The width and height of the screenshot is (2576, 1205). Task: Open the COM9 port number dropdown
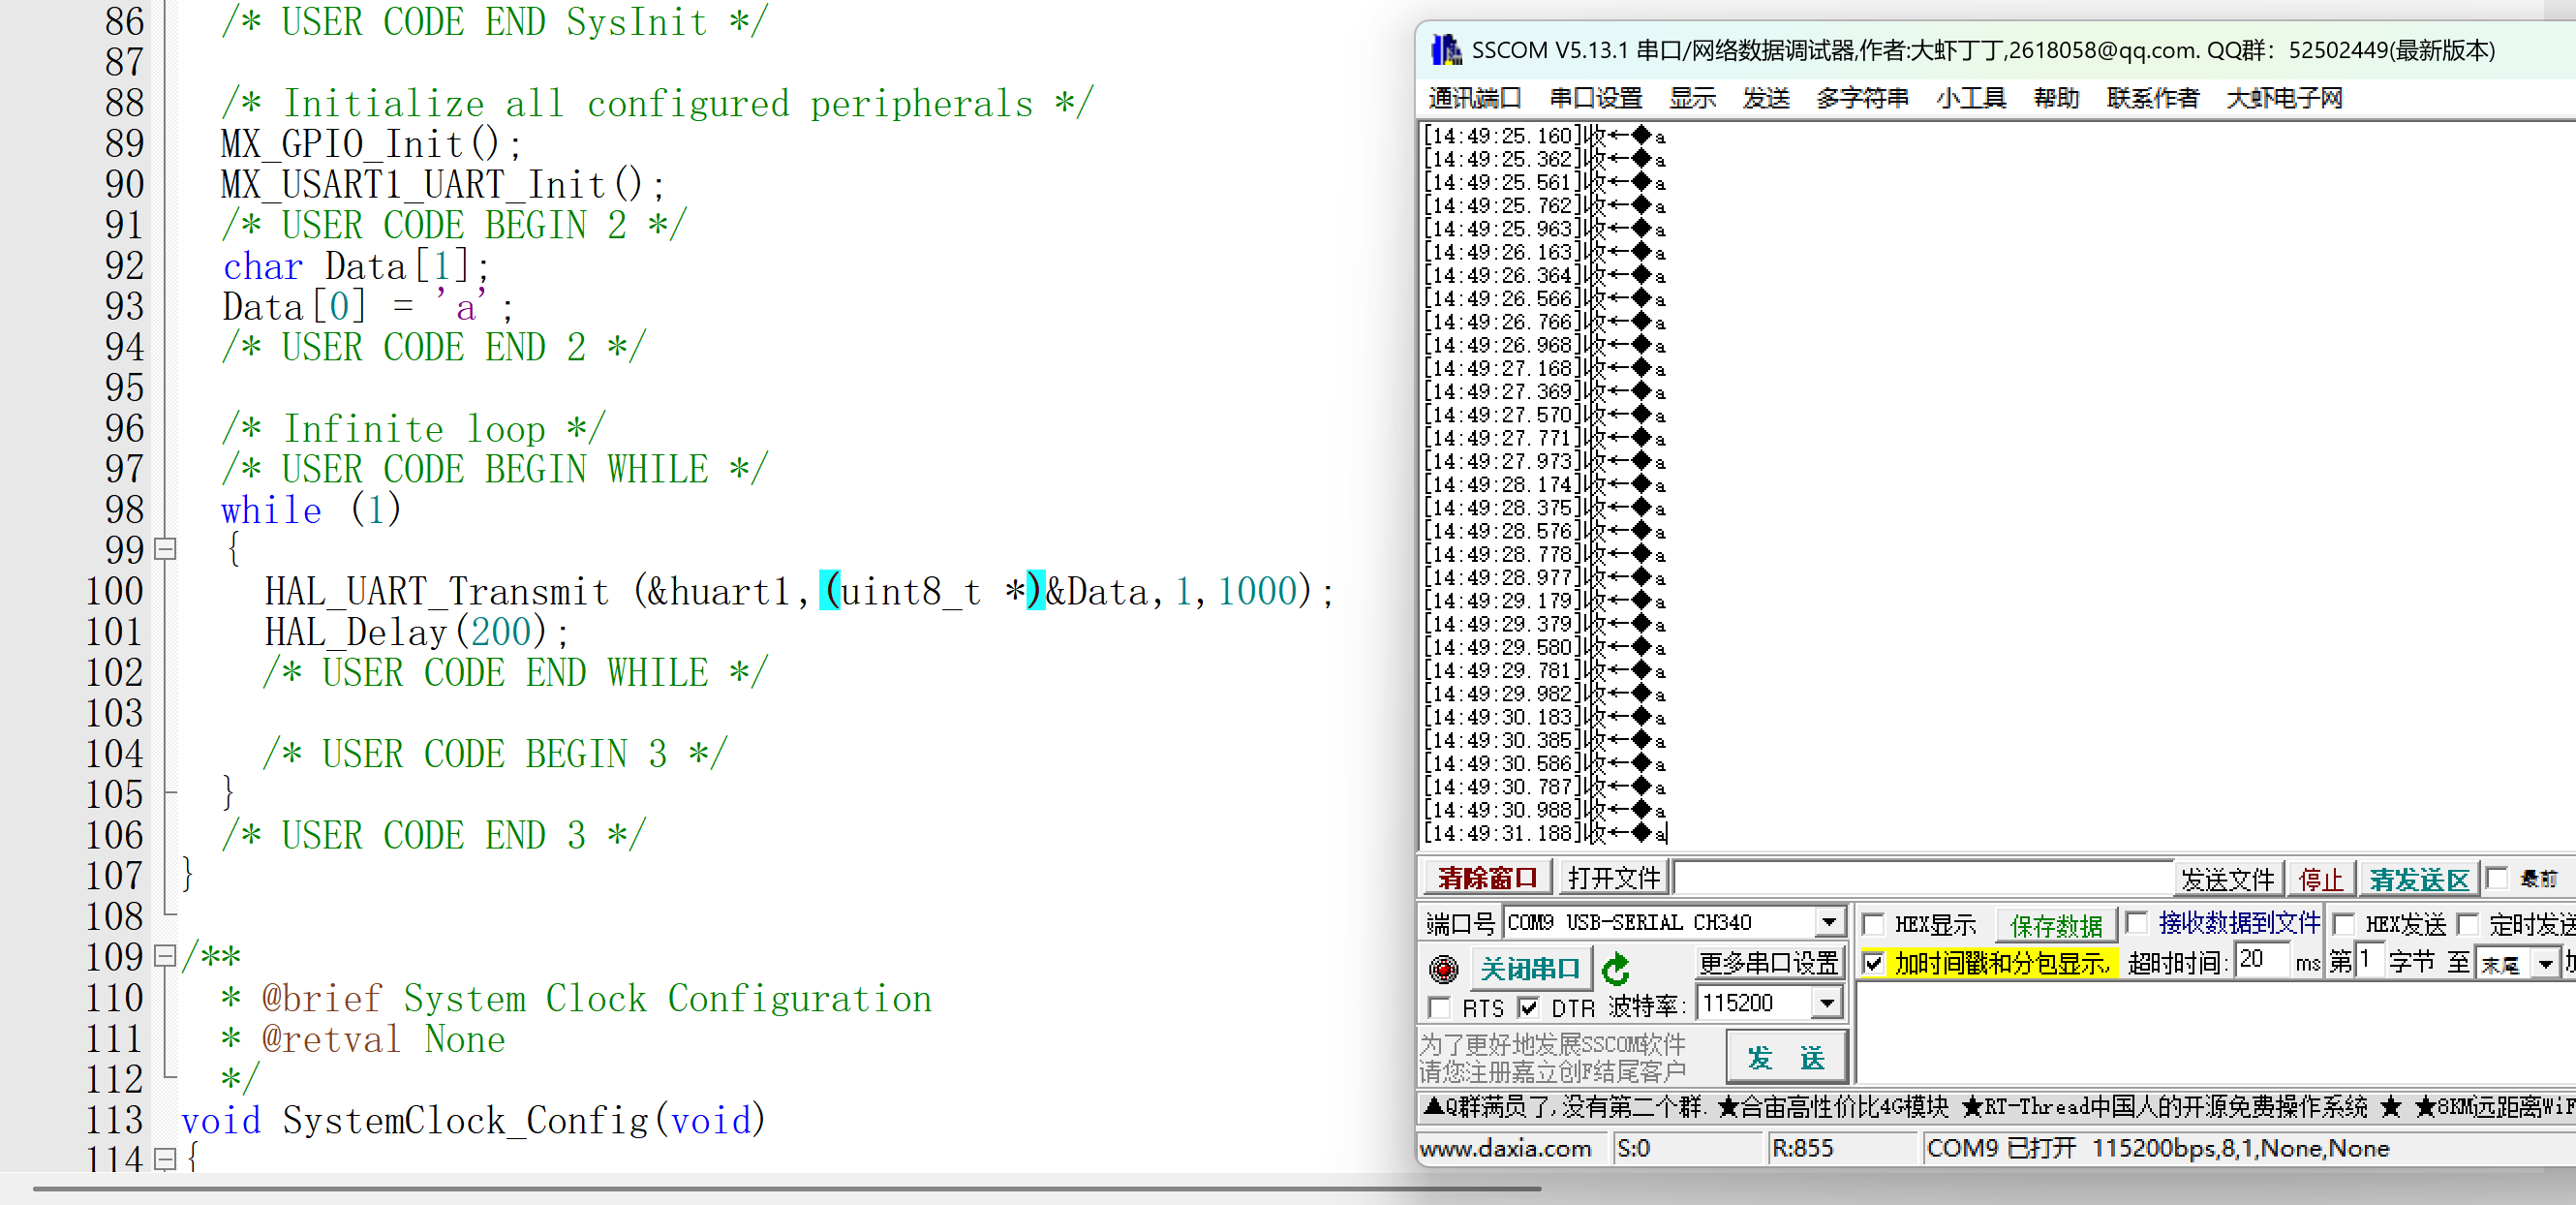point(1828,922)
